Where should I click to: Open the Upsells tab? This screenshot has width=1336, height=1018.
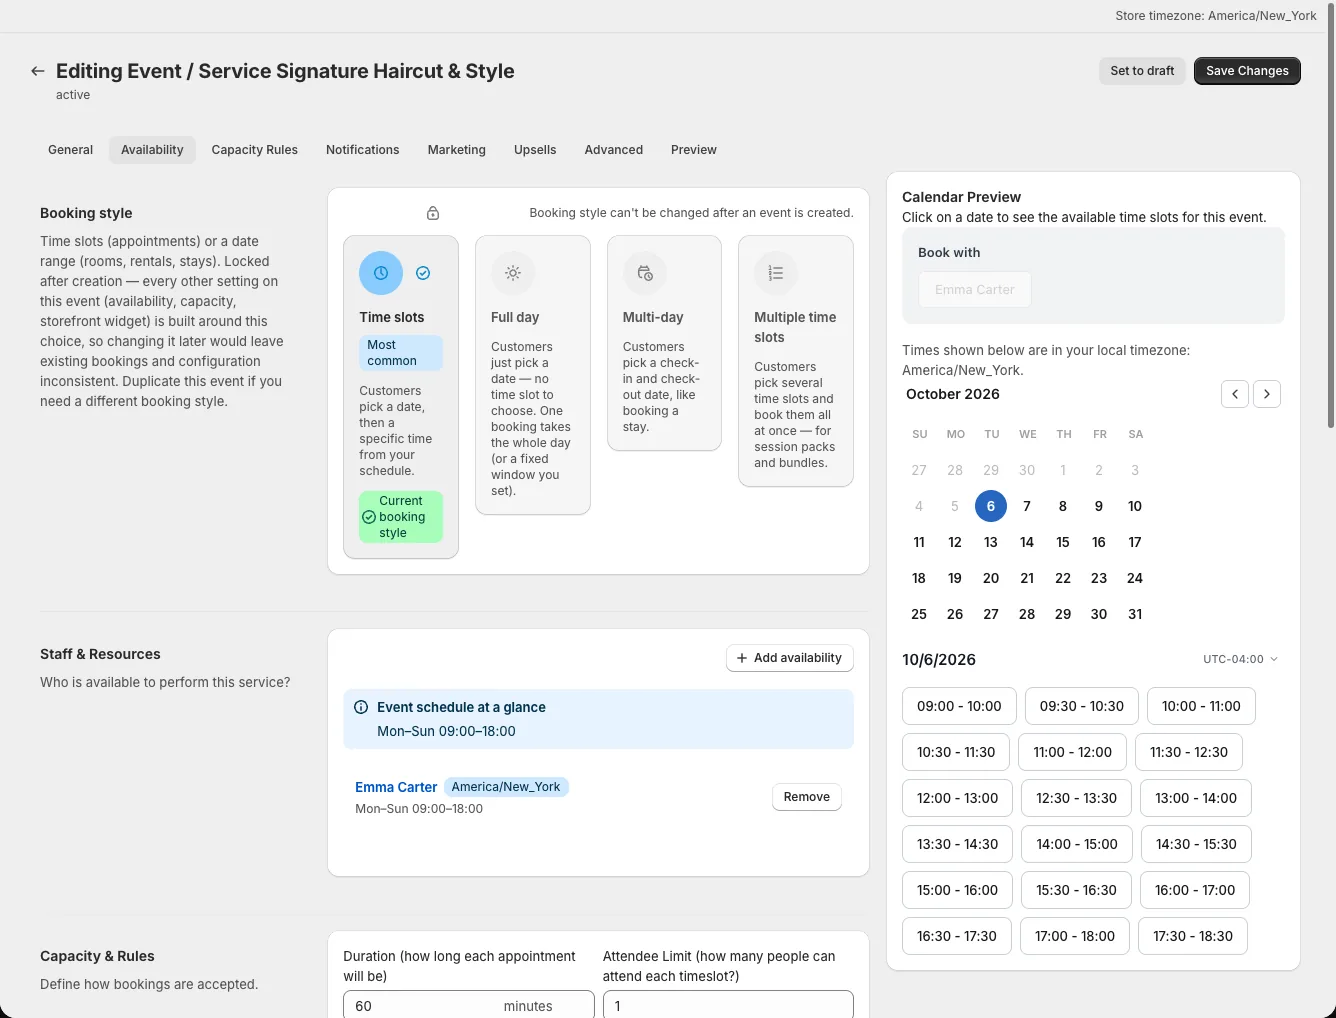click(x=535, y=150)
